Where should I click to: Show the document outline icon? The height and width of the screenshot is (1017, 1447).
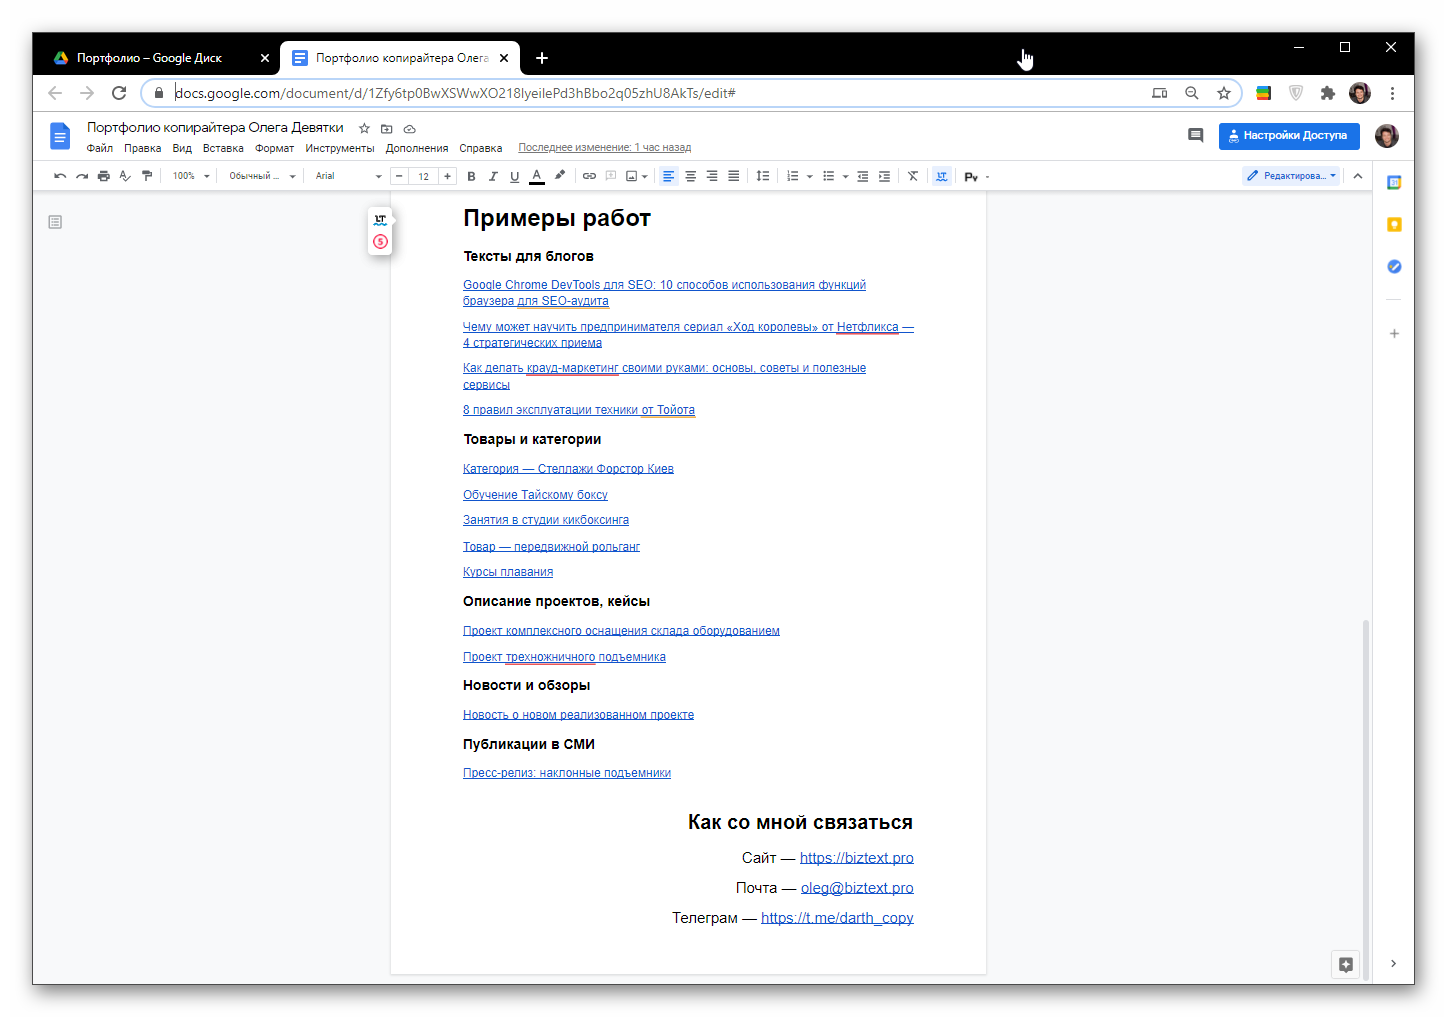(x=55, y=222)
